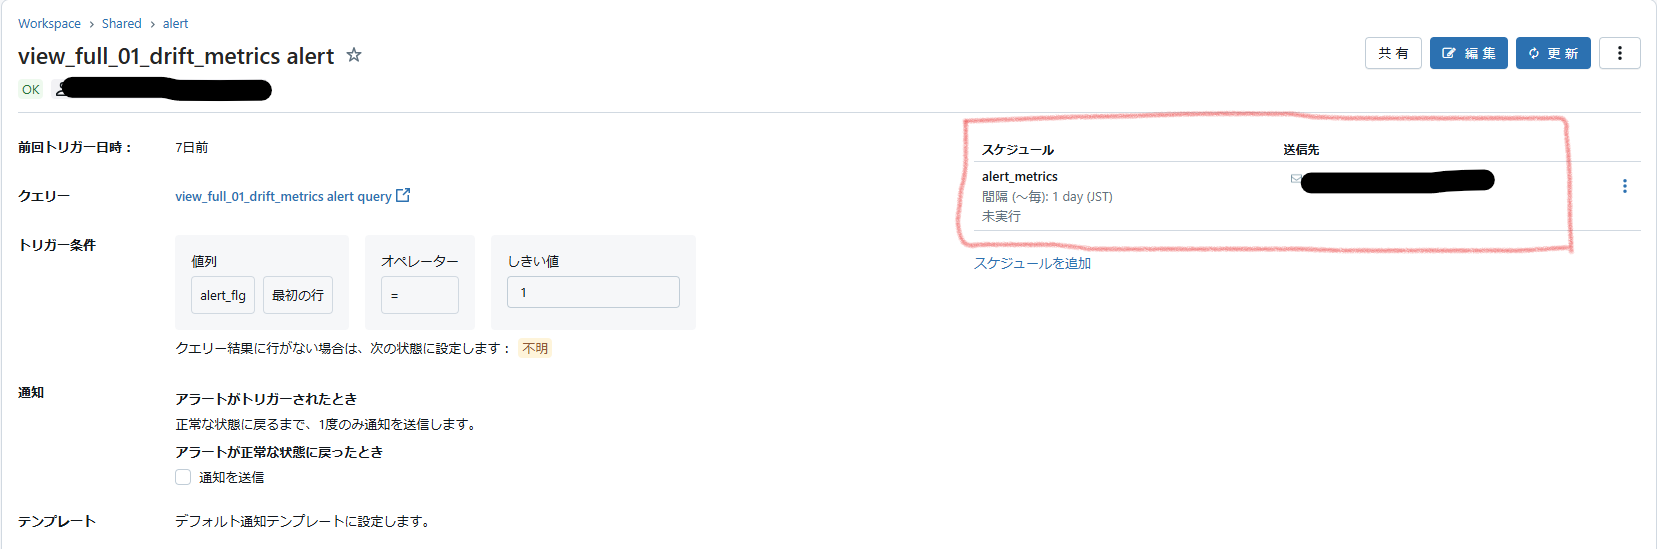Click the 編集 edit button
The height and width of the screenshot is (549, 1657).
(x=1469, y=53)
